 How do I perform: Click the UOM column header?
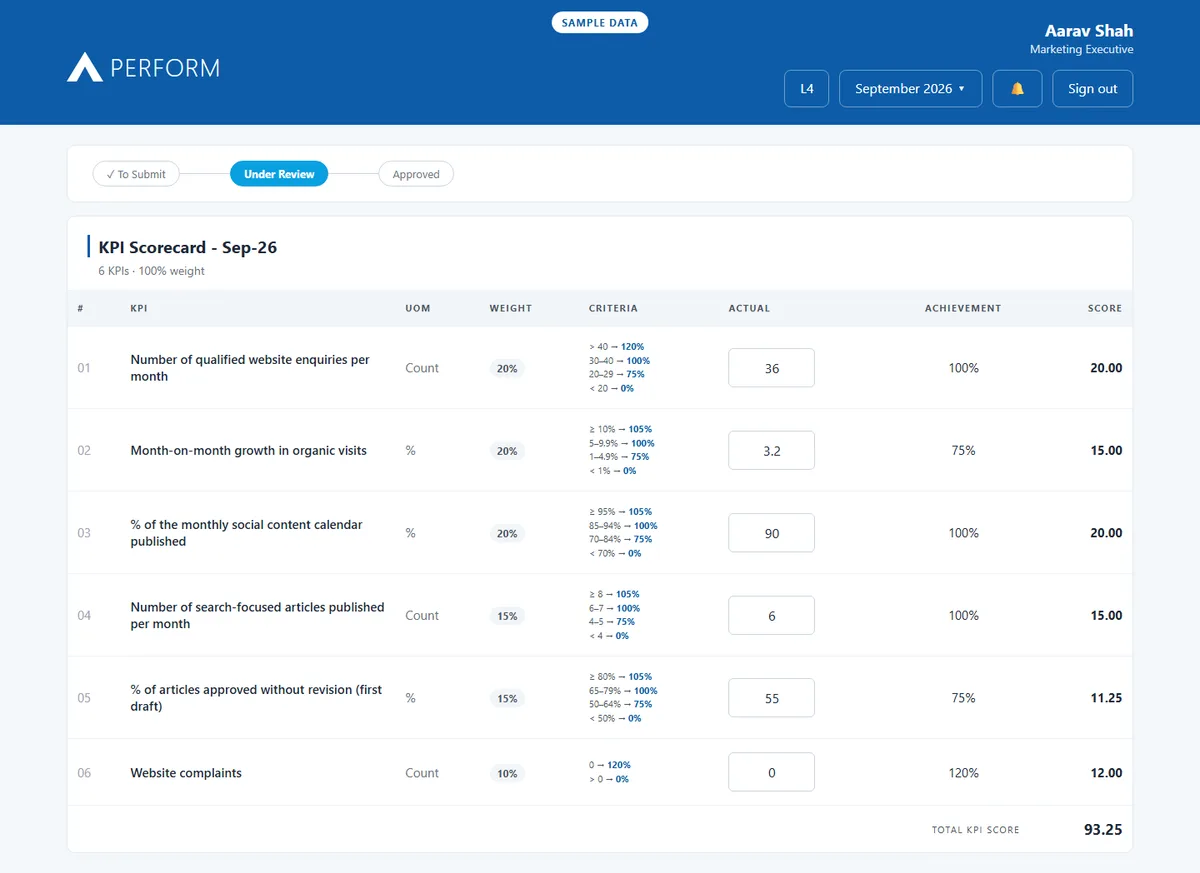tap(418, 308)
